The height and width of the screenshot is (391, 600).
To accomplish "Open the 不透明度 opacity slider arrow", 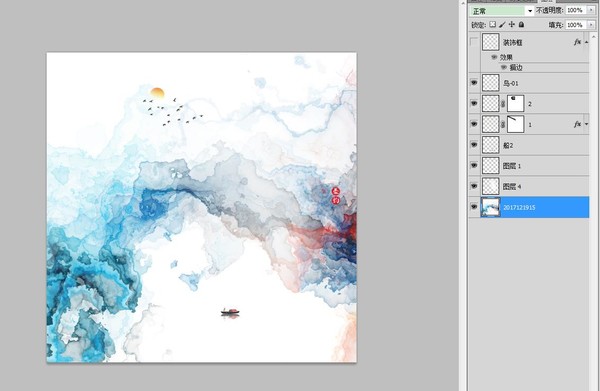I will (591, 10).
